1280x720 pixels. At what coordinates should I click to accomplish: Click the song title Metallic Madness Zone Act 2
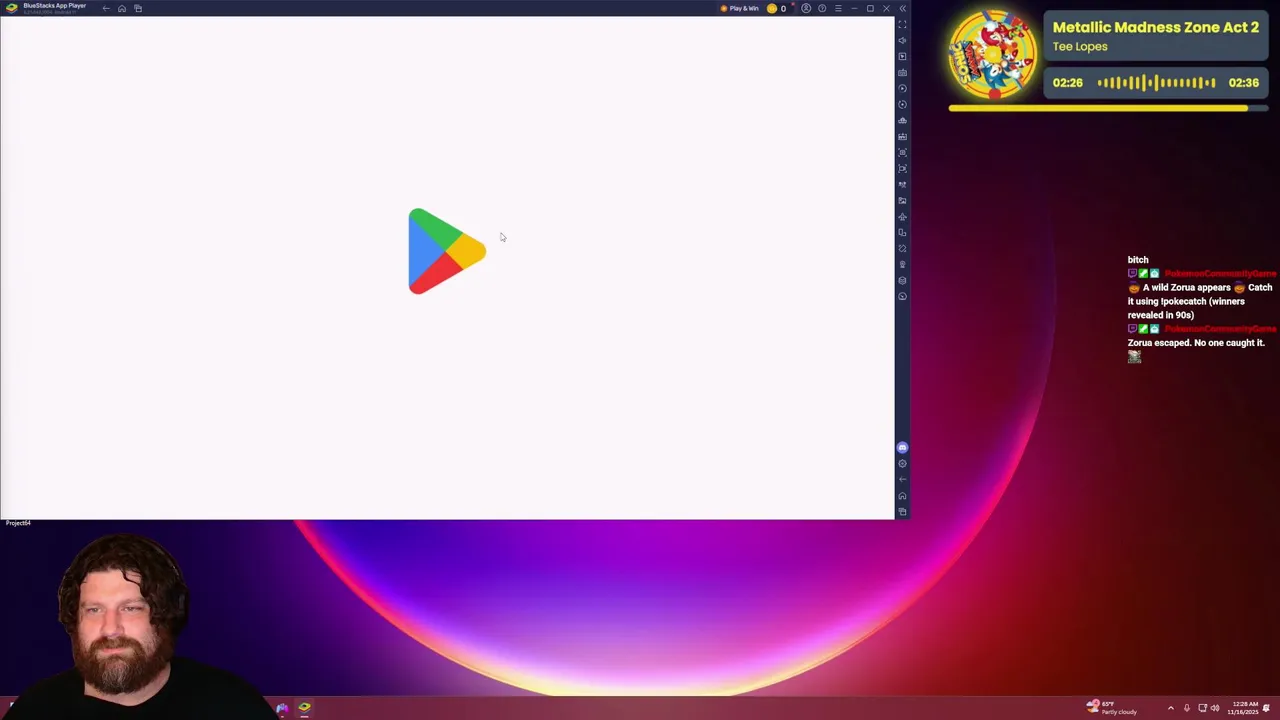1155,27
